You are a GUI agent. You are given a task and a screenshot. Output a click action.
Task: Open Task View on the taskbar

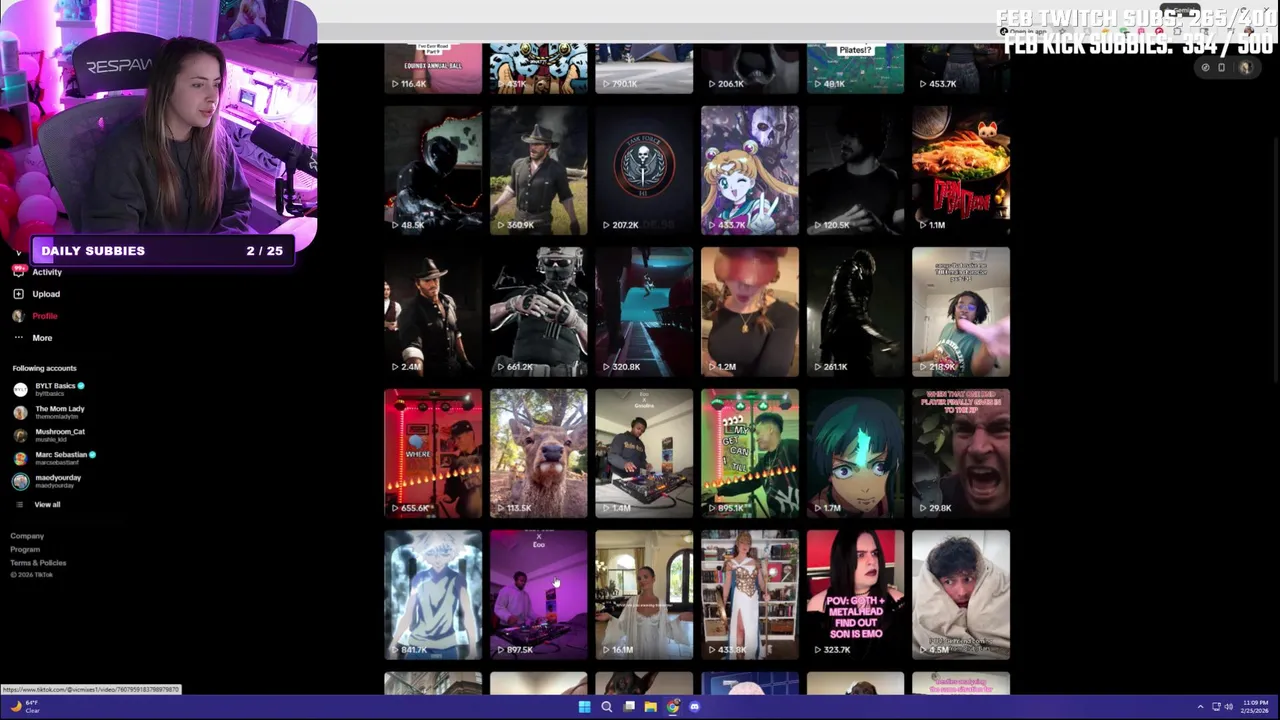point(629,707)
